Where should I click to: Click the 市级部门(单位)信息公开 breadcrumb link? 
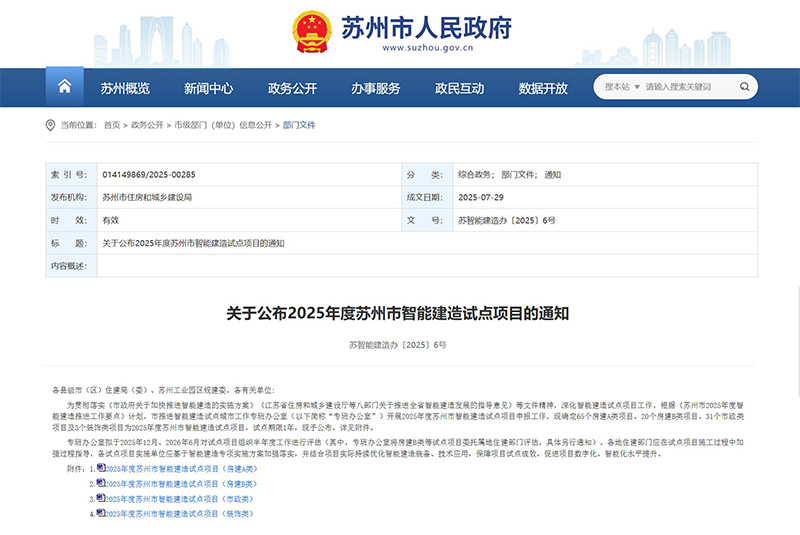tap(223, 125)
